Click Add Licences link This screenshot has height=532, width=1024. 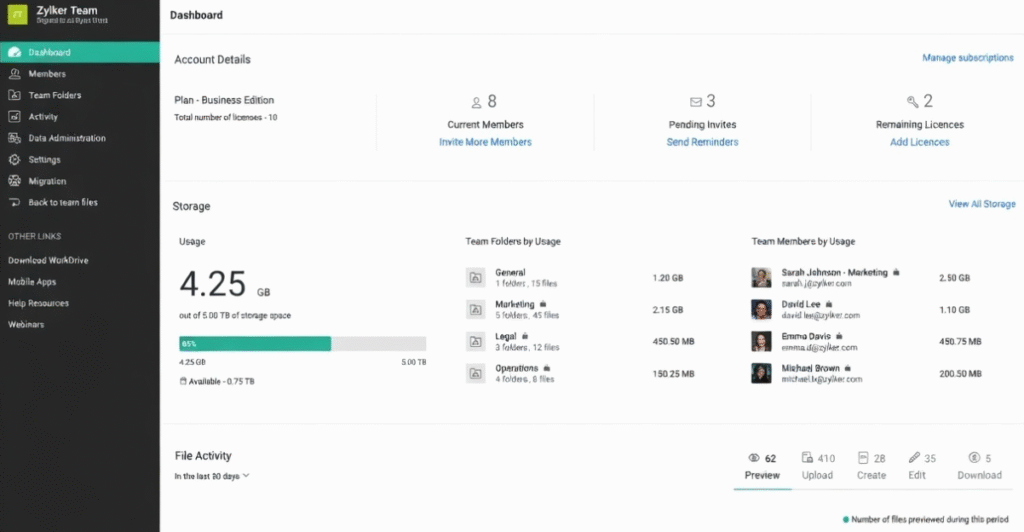point(920,142)
